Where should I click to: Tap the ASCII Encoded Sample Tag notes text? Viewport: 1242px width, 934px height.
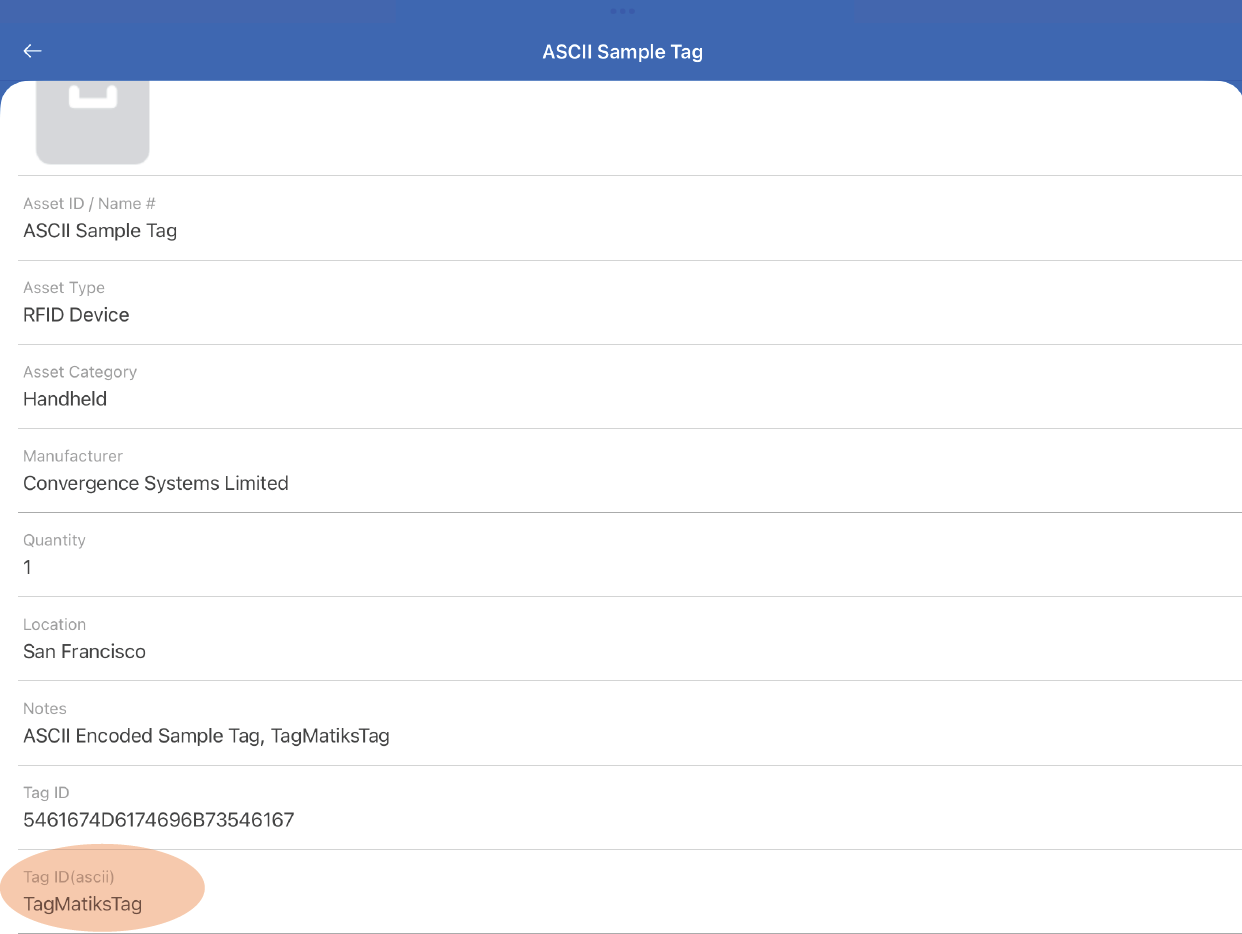pyautogui.click(x=206, y=736)
